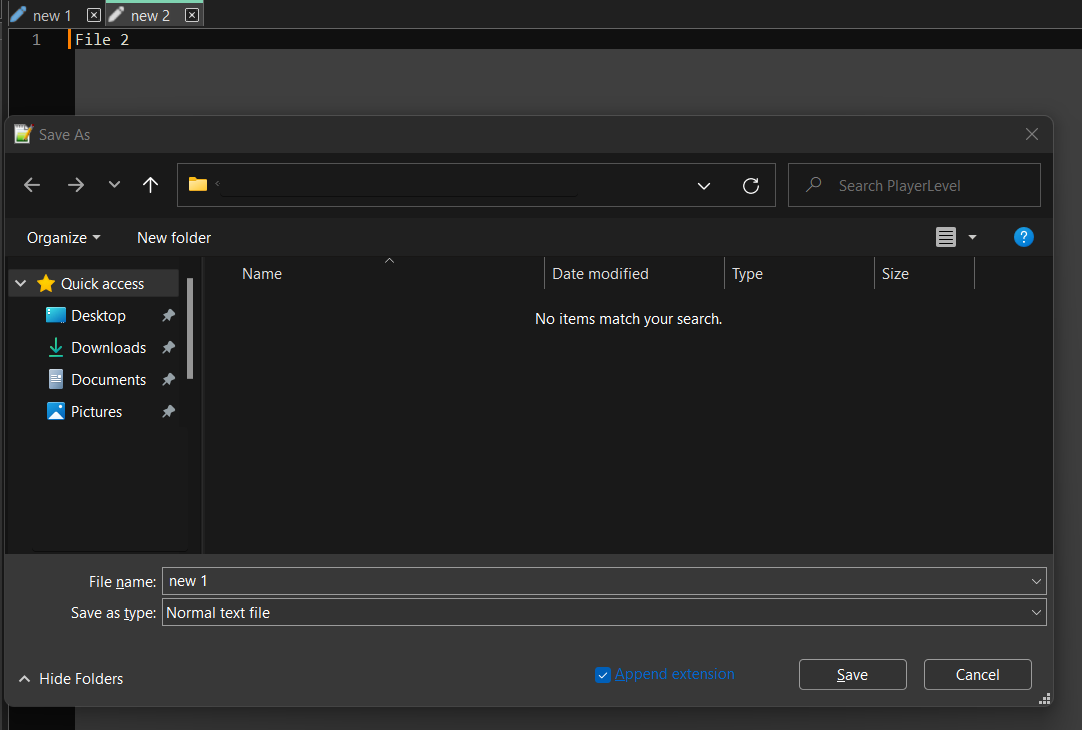Click the navigation pane vertical scrollbar

pos(190,328)
